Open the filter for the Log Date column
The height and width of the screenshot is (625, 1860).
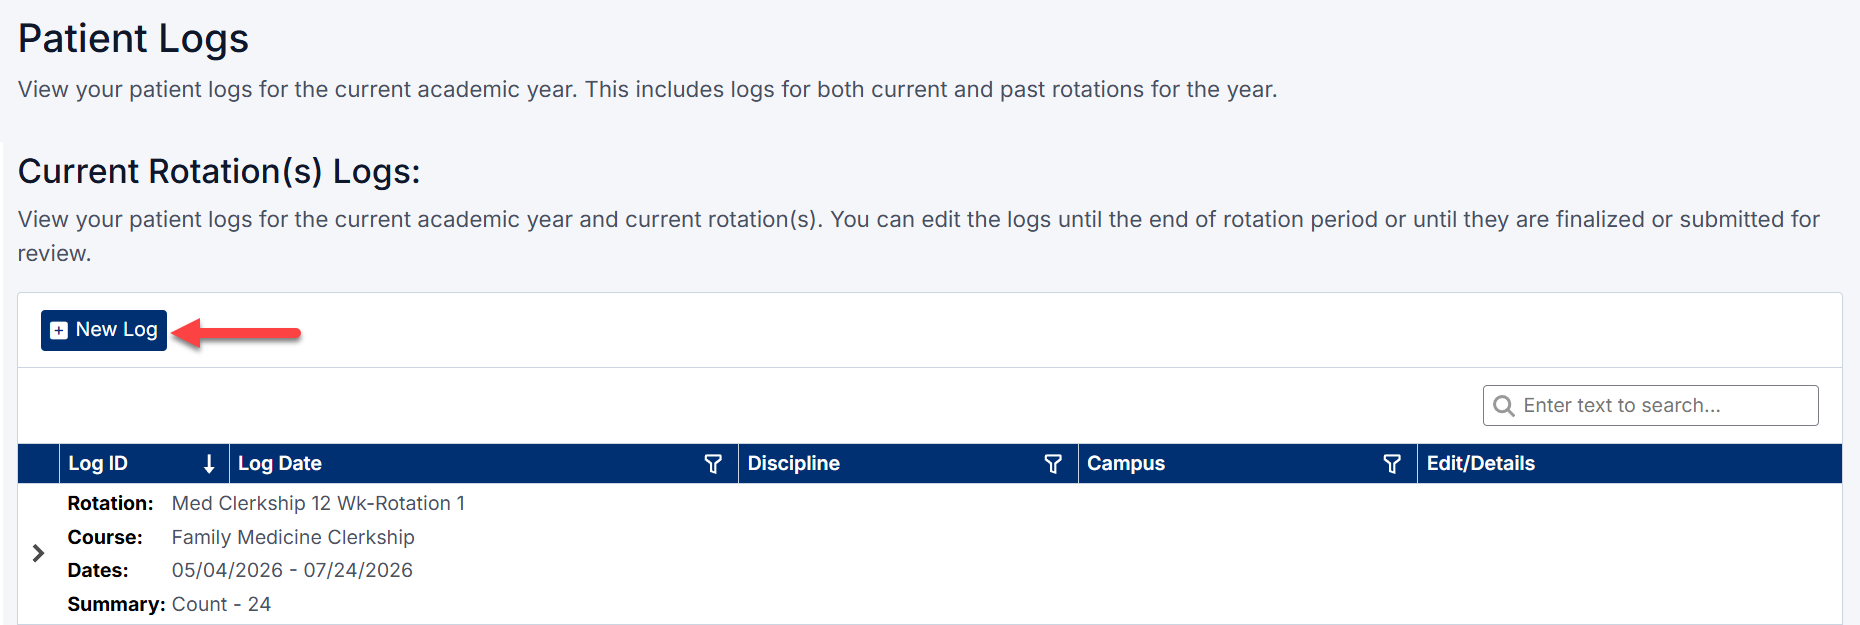coord(713,463)
